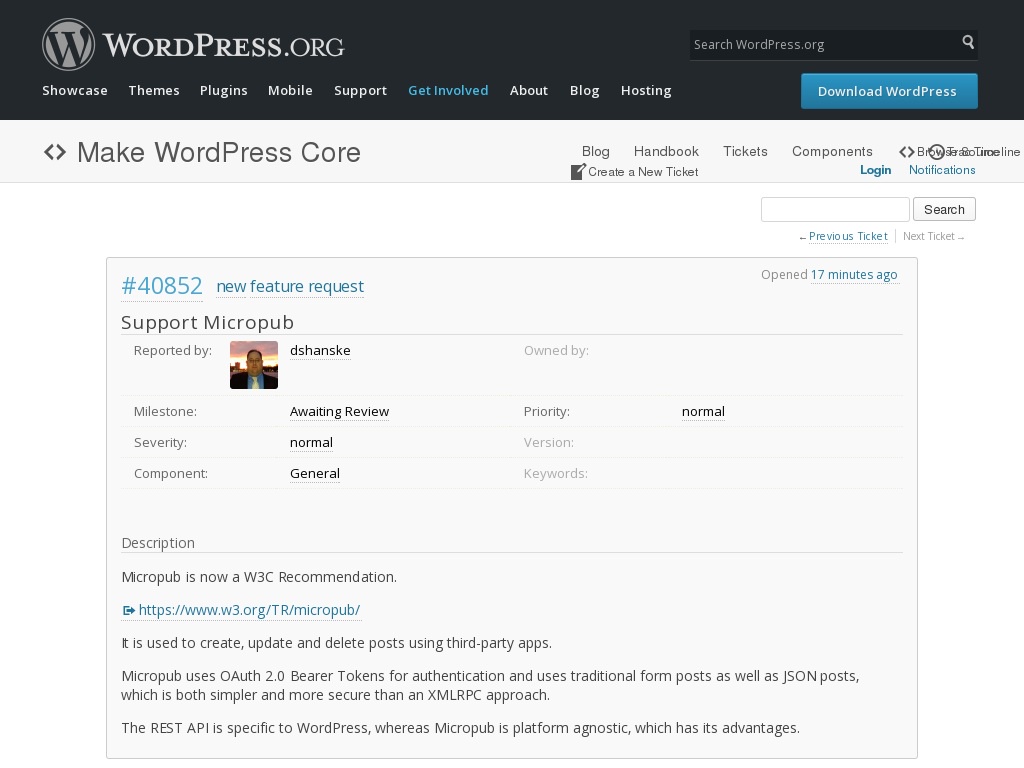Click ticket number #40852

pyautogui.click(x=162, y=286)
